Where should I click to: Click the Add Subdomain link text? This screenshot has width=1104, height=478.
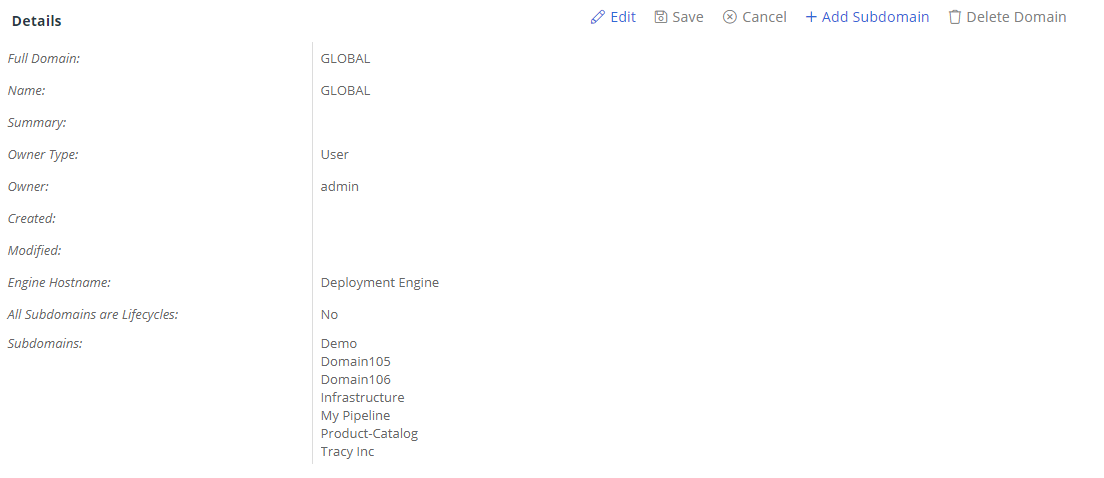(875, 17)
